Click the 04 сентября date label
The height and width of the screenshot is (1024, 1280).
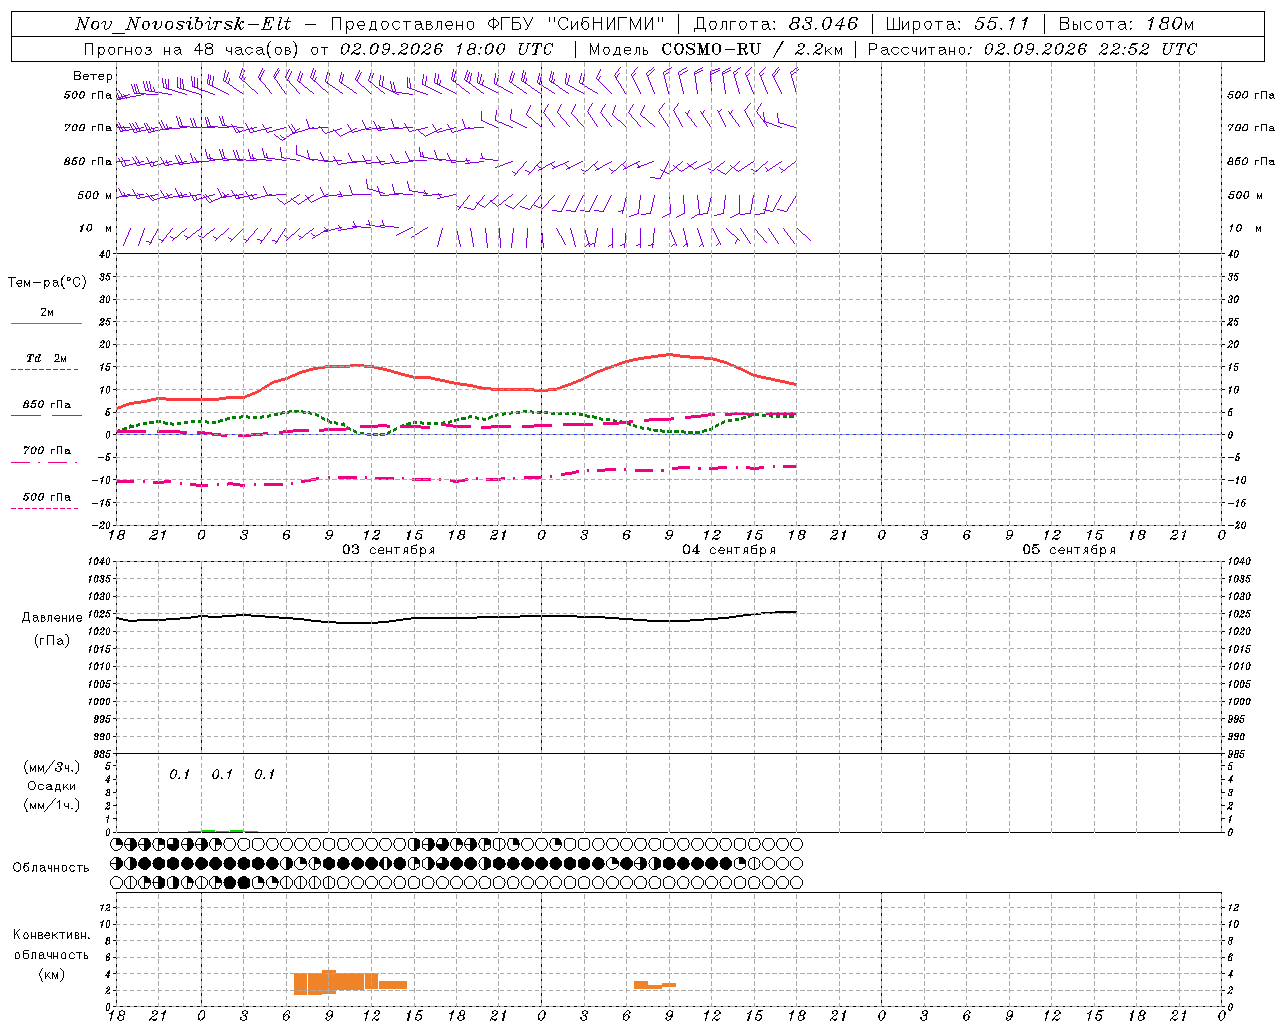click(729, 549)
